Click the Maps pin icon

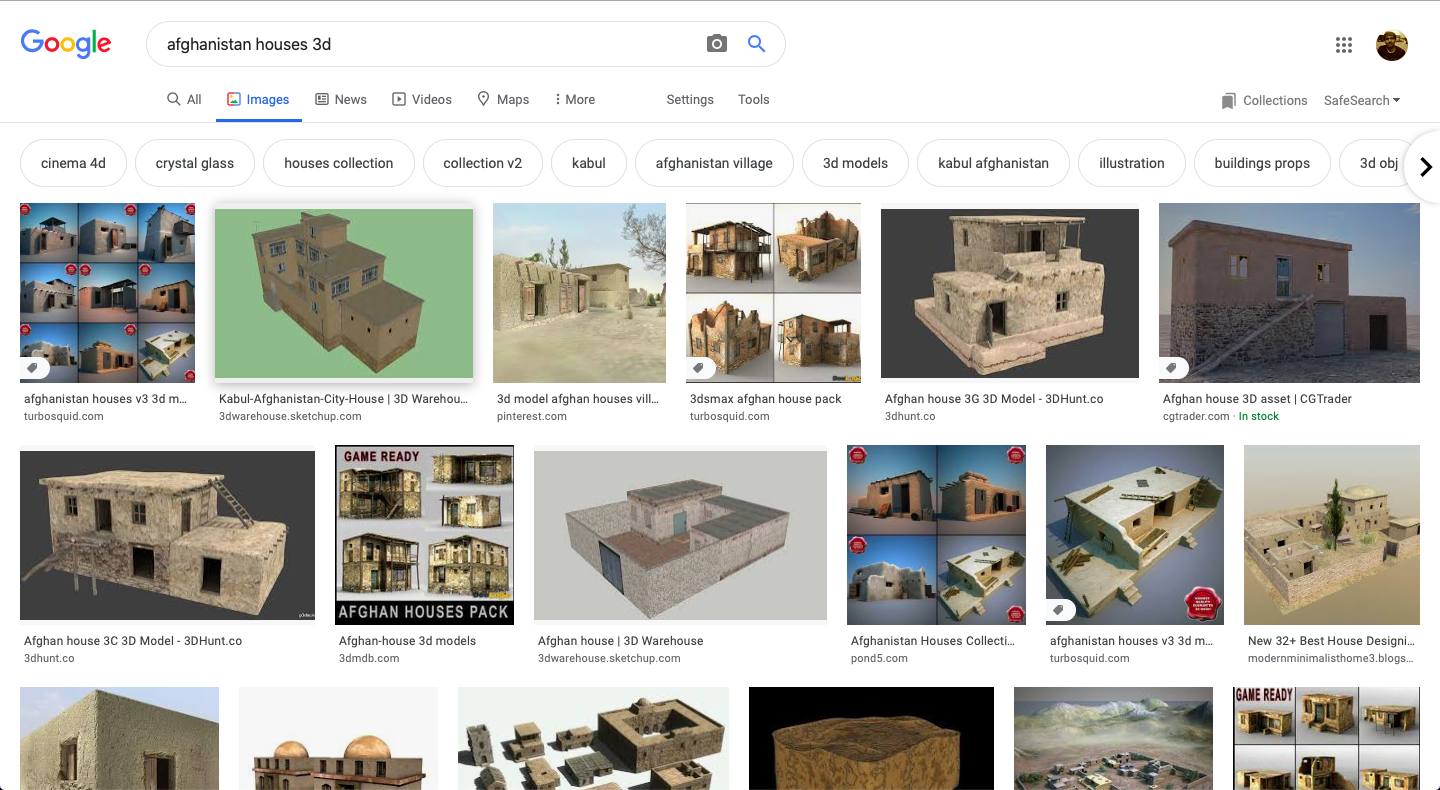click(481, 99)
